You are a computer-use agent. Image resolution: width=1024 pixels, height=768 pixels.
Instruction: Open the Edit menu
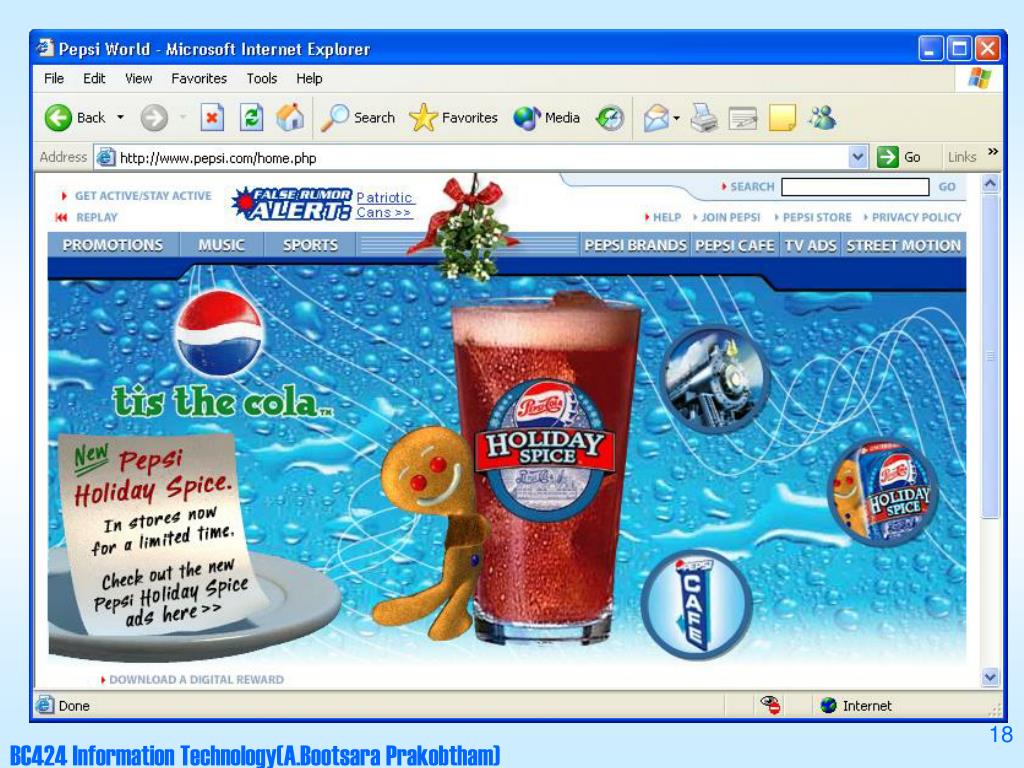(x=94, y=78)
